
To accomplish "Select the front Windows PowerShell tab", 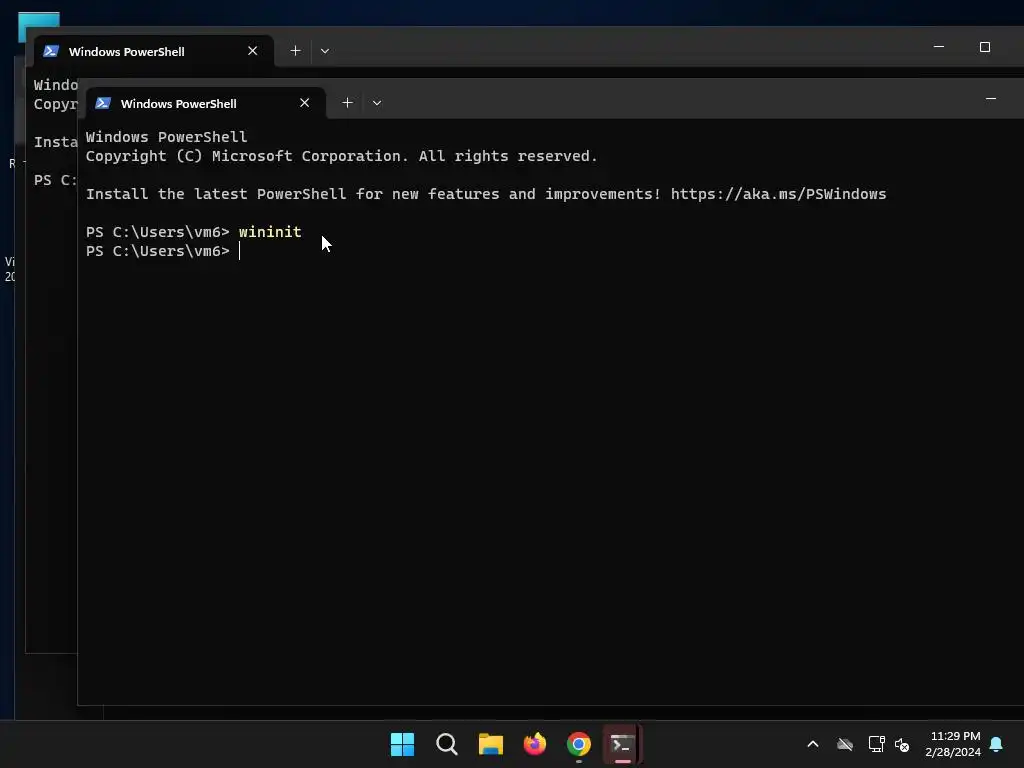I will (205, 103).
